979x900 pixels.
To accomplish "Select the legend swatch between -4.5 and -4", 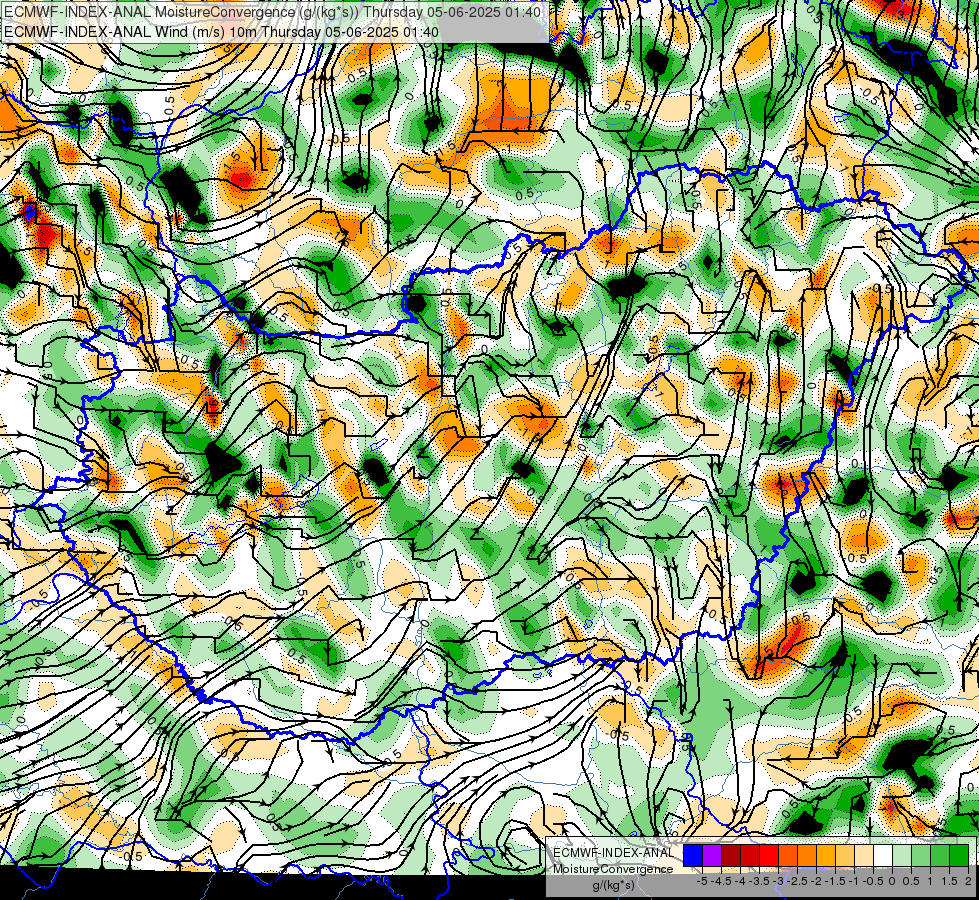I will 731,855.
